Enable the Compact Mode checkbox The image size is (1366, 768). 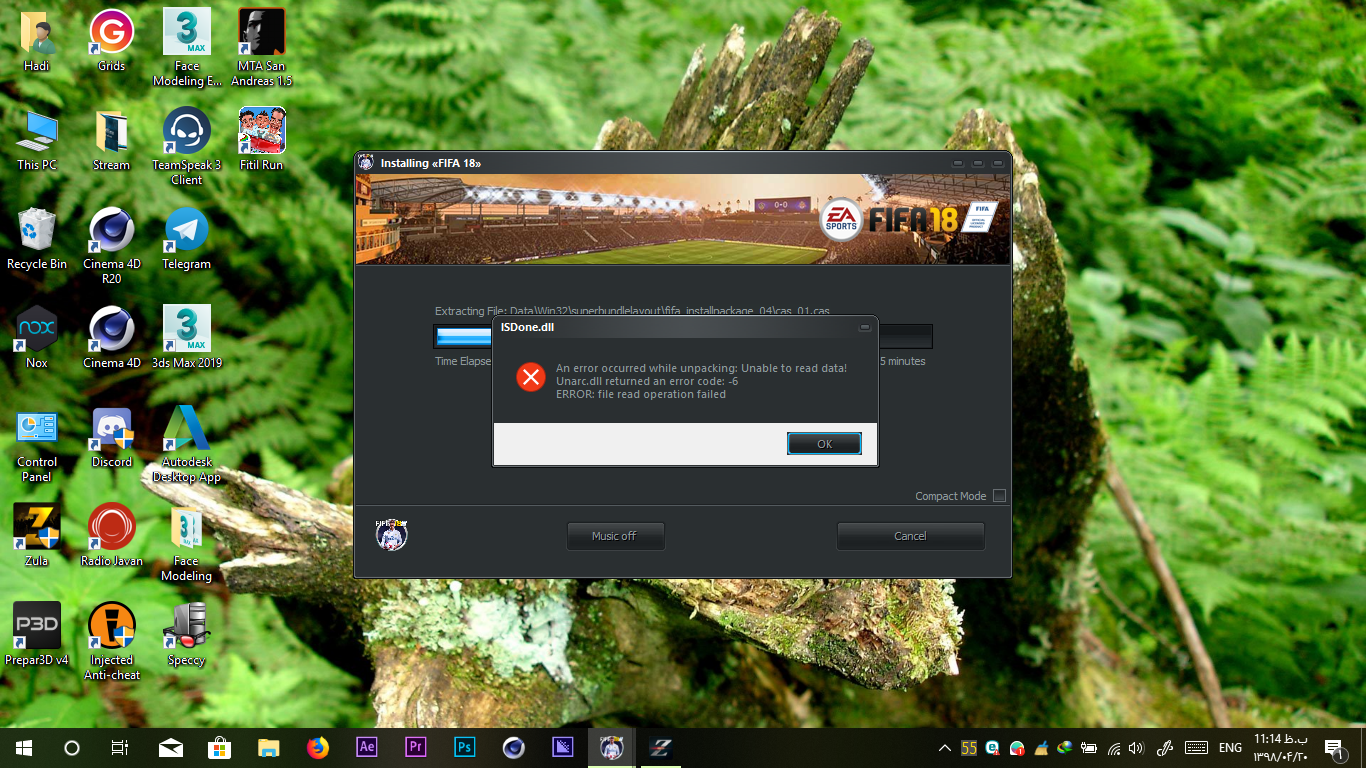999,496
